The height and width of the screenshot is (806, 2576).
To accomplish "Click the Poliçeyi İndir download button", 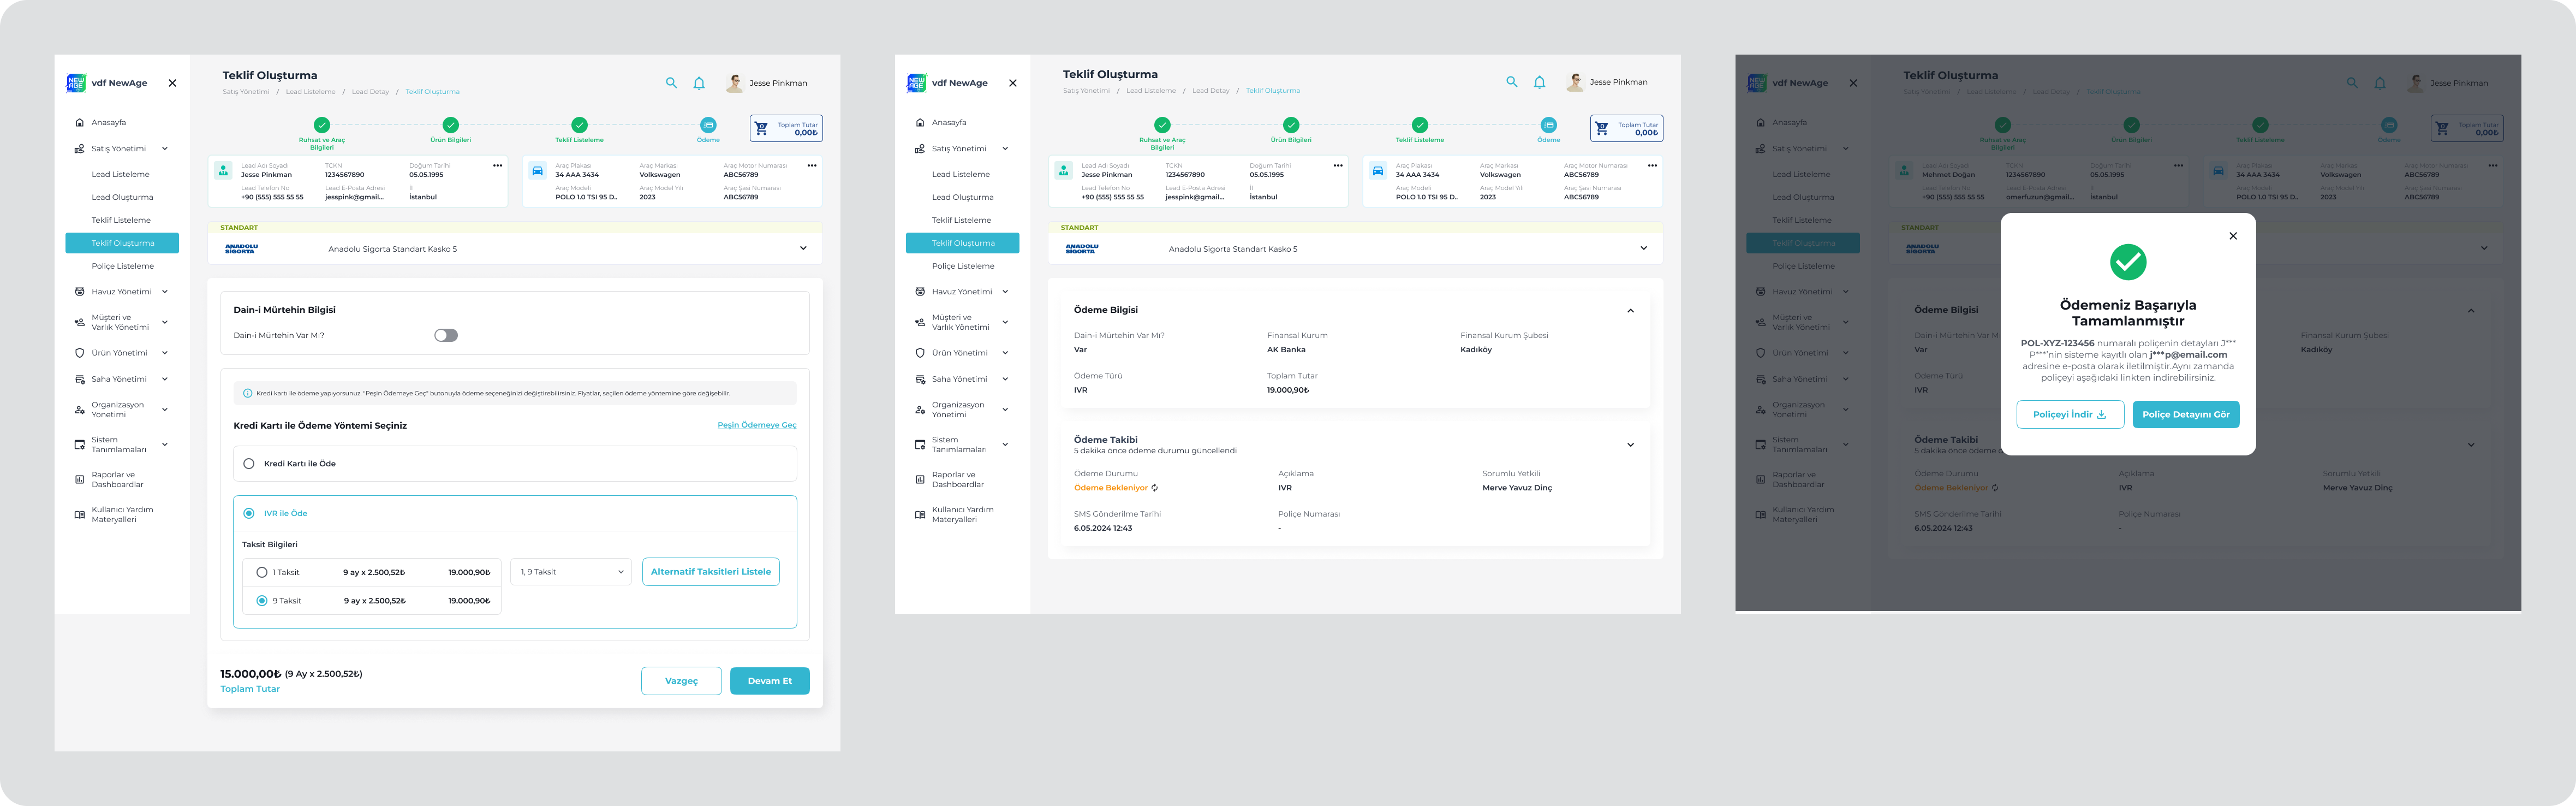I will click(x=2070, y=414).
